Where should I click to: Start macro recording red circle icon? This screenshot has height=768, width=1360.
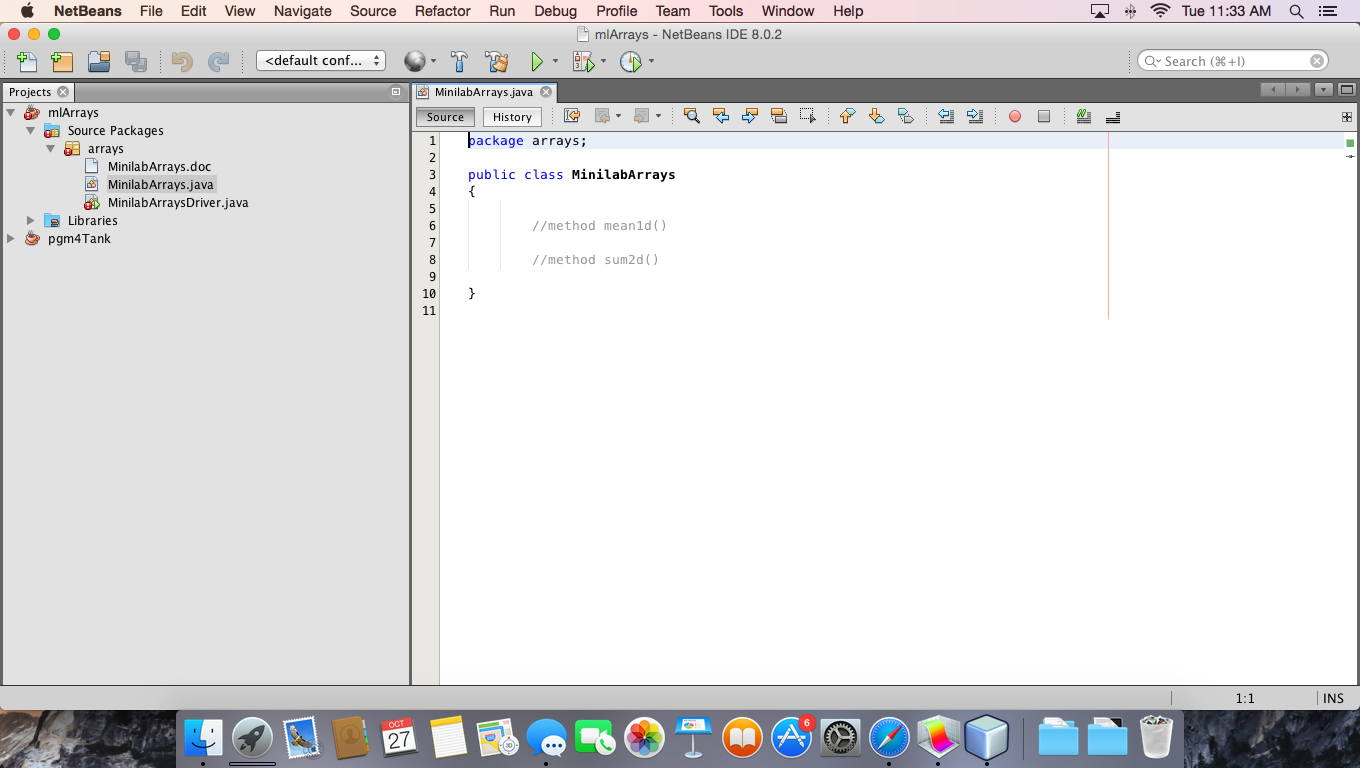tap(1015, 116)
